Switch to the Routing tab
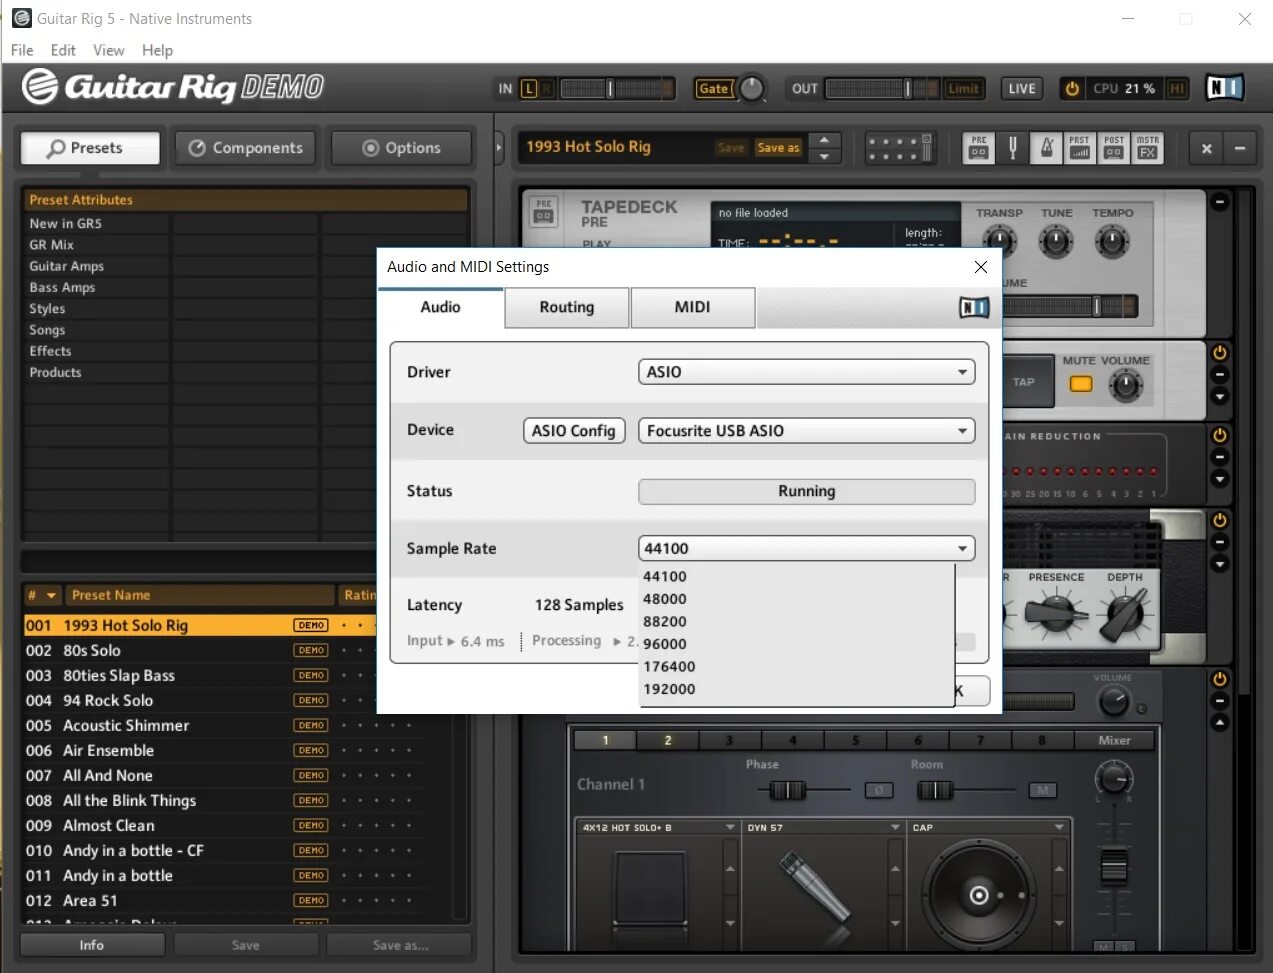 click(x=566, y=307)
